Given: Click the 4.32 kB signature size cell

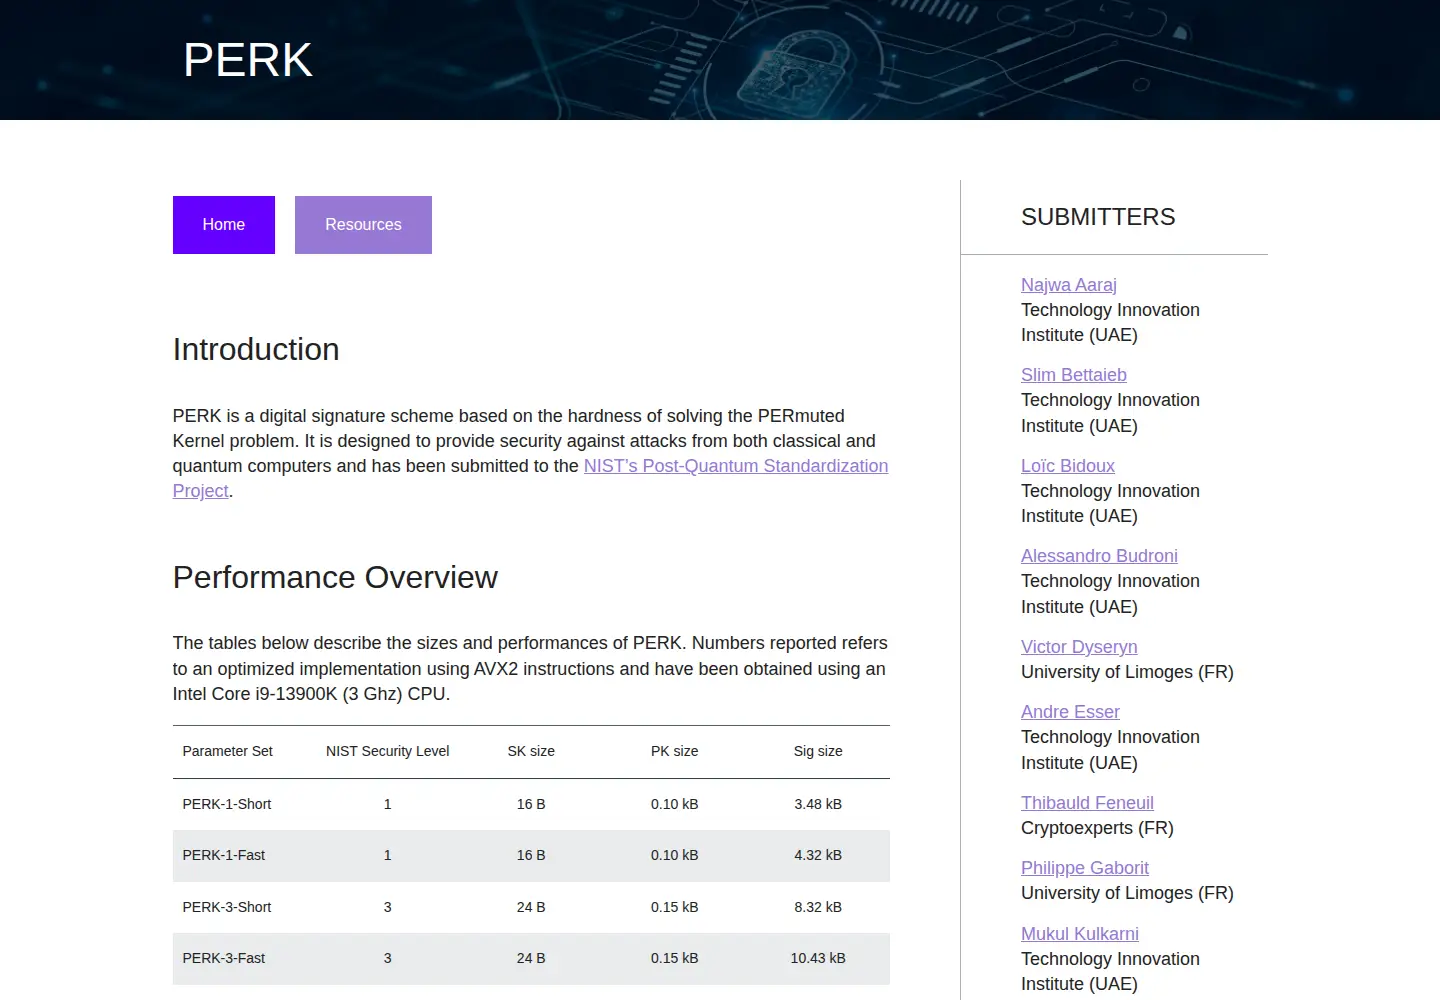Looking at the screenshot, I should point(818,855).
